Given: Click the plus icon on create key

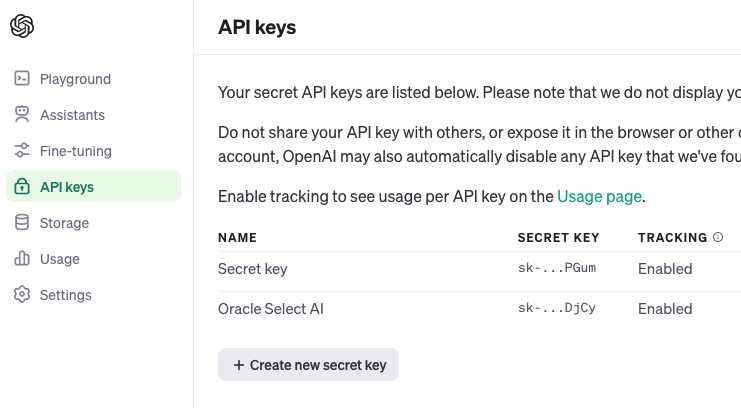Looking at the screenshot, I should (239, 365).
